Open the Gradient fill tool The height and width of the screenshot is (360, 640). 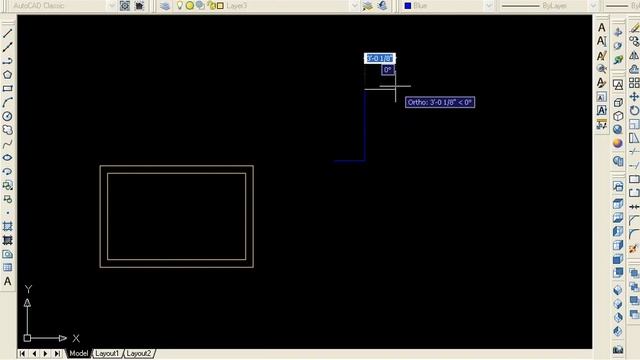[7, 240]
